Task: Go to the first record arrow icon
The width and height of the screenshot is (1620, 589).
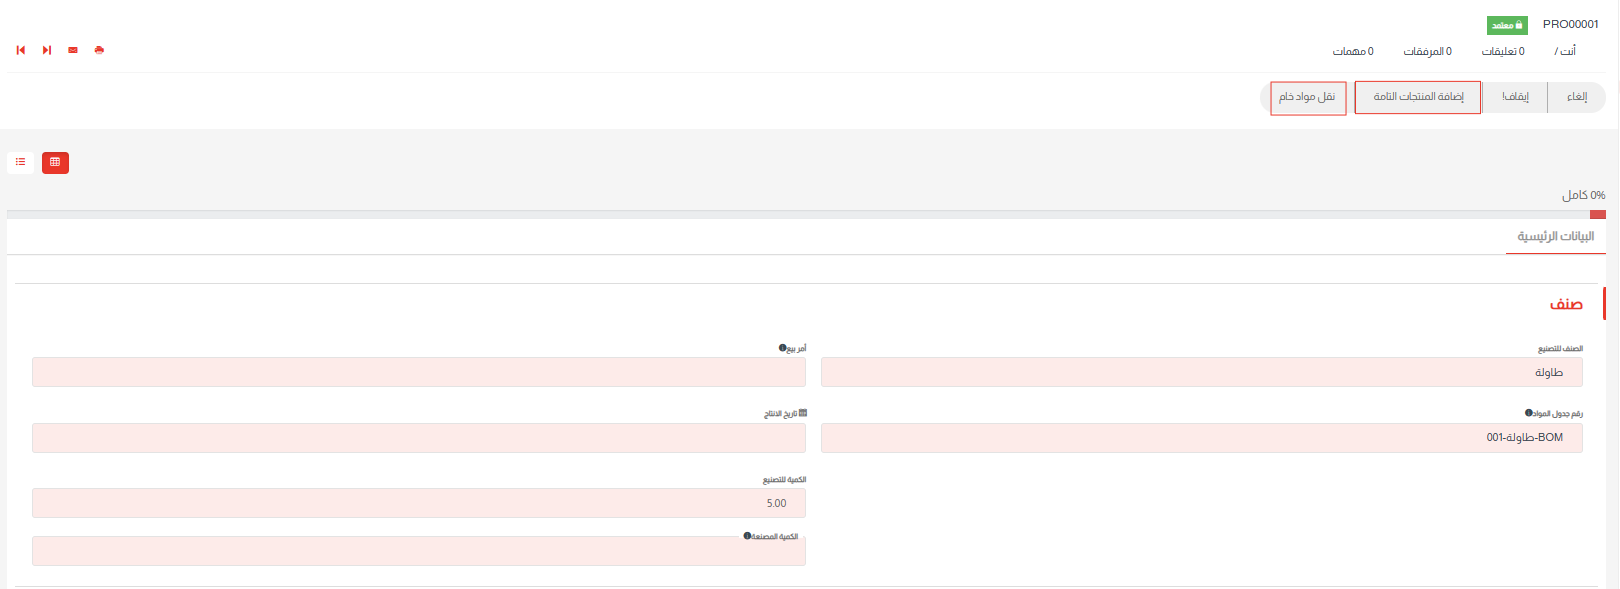Action: point(21,50)
